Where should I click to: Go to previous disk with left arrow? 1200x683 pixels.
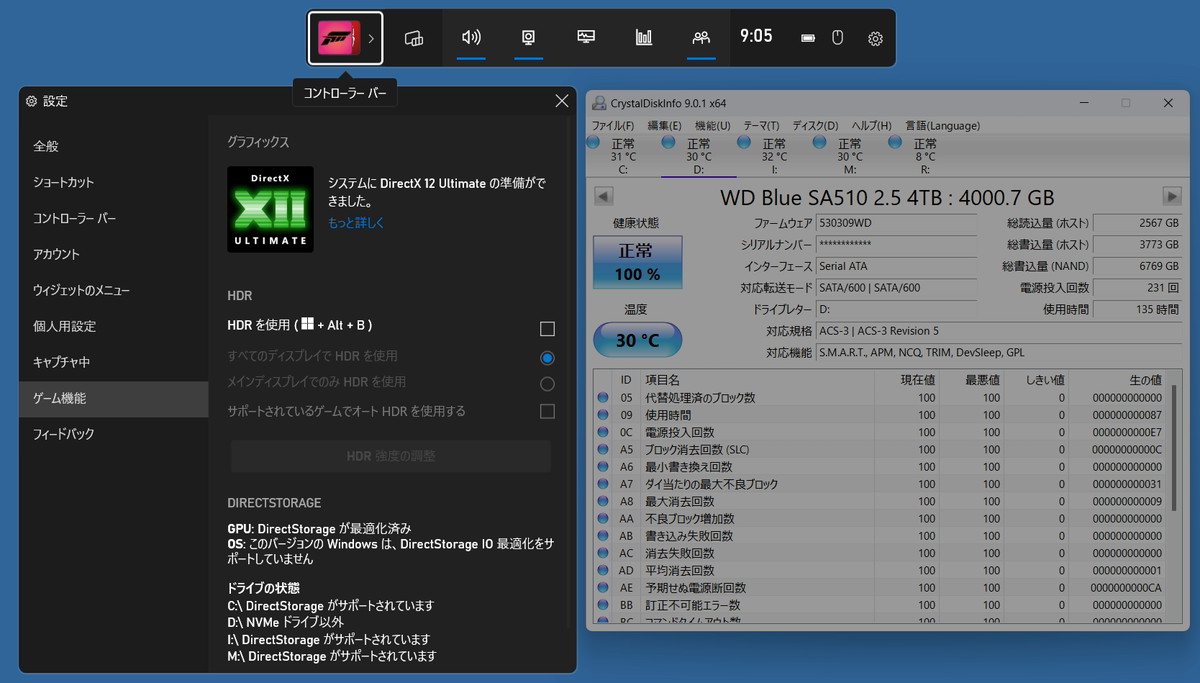coord(603,196)
